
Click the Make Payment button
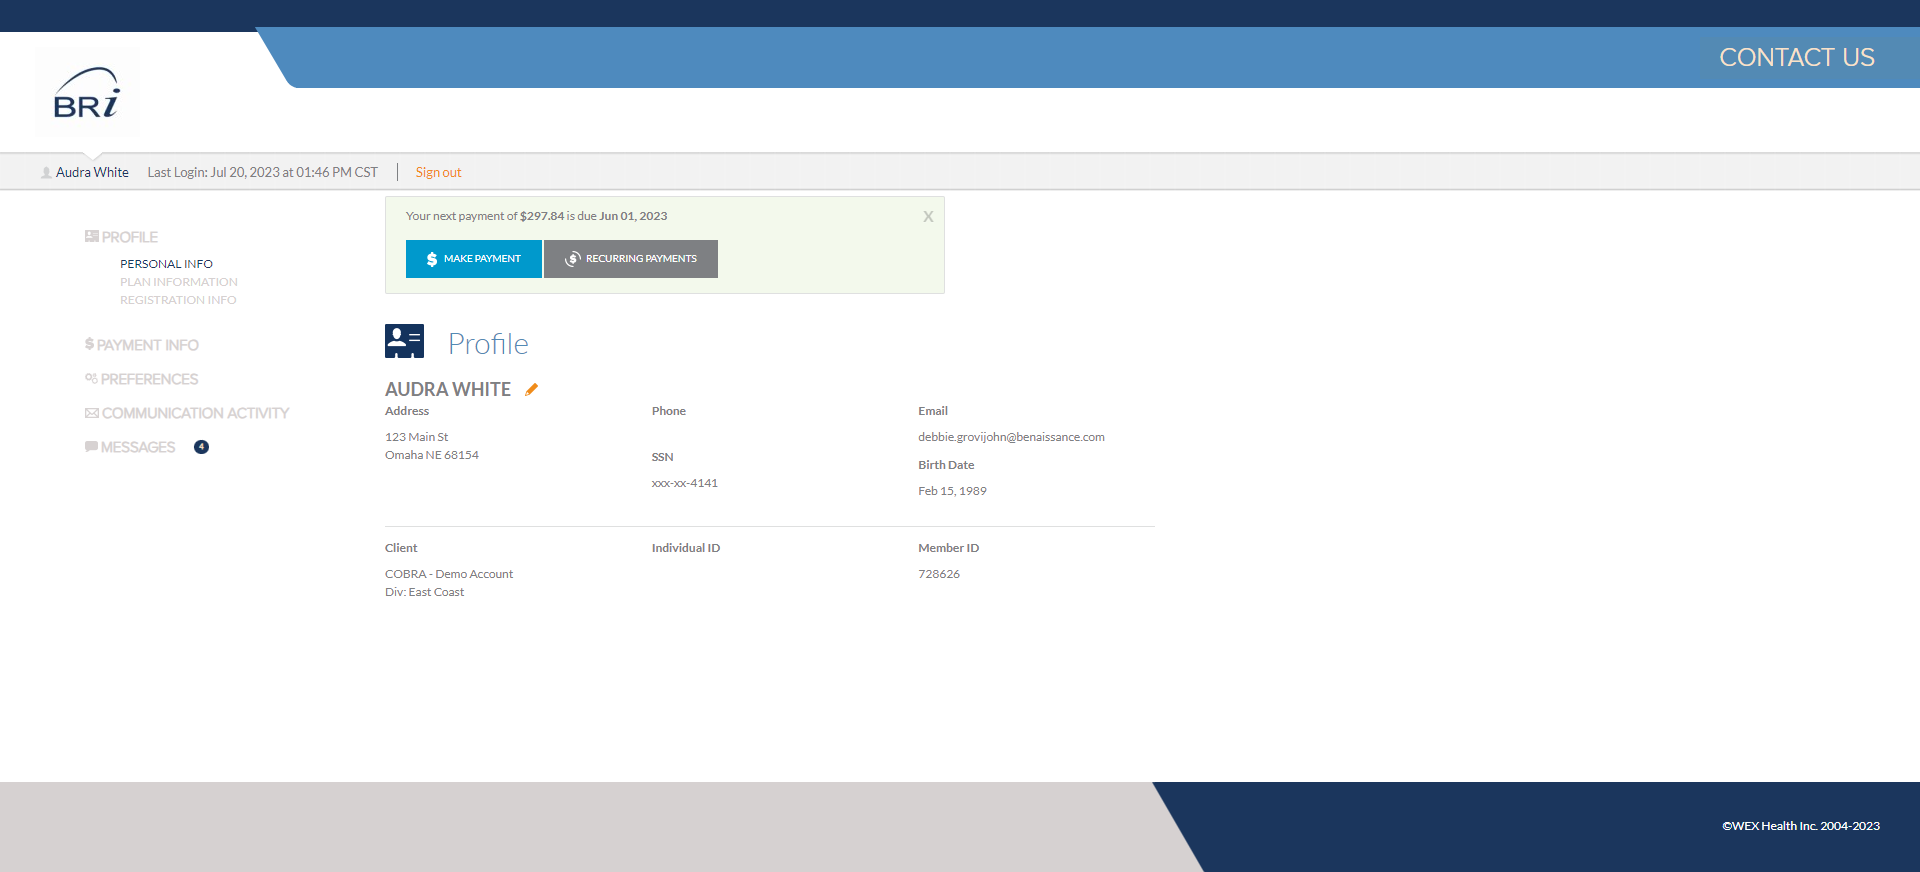[x=473, y=259]
